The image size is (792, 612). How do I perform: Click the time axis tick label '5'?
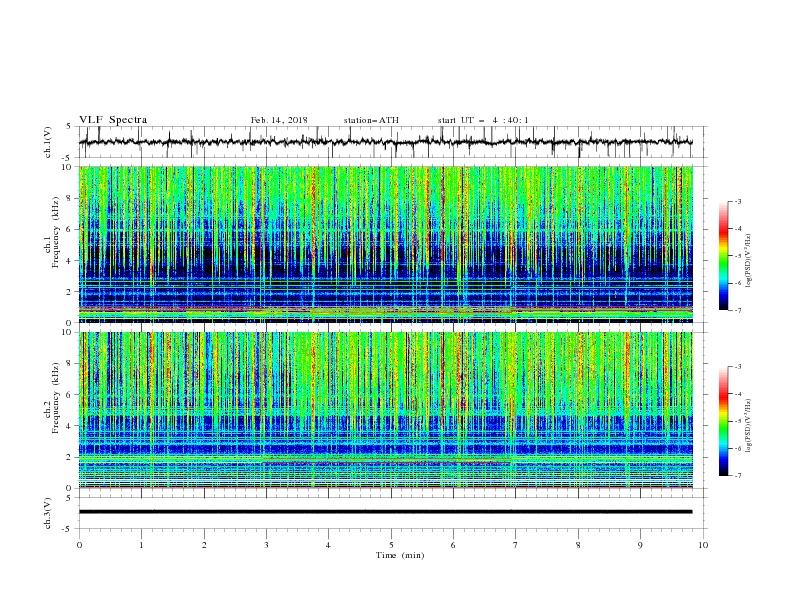pos(391,545)
